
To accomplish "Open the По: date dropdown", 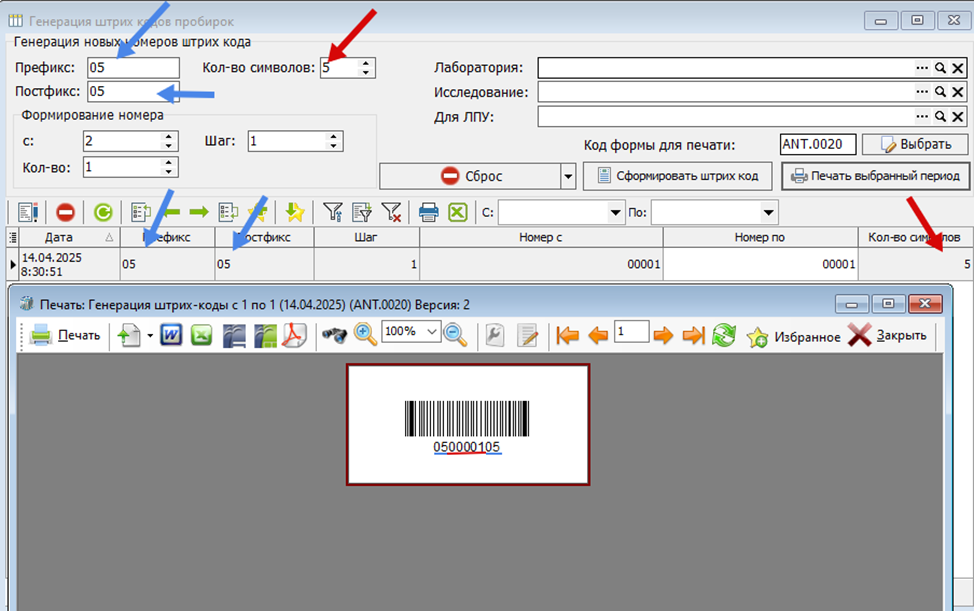I will (x=768, y=213).
